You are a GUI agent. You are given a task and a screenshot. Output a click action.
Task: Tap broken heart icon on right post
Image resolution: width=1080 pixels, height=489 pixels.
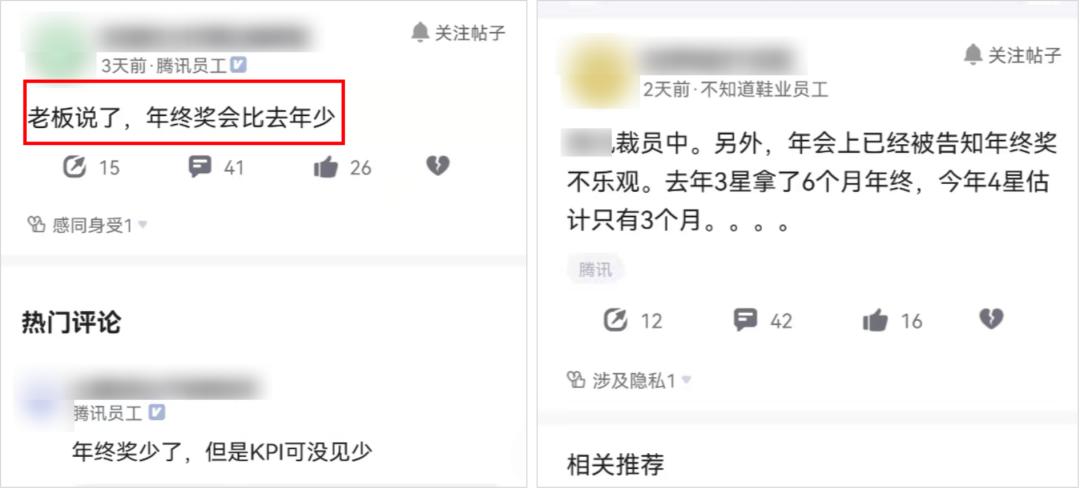click(991, 320)
